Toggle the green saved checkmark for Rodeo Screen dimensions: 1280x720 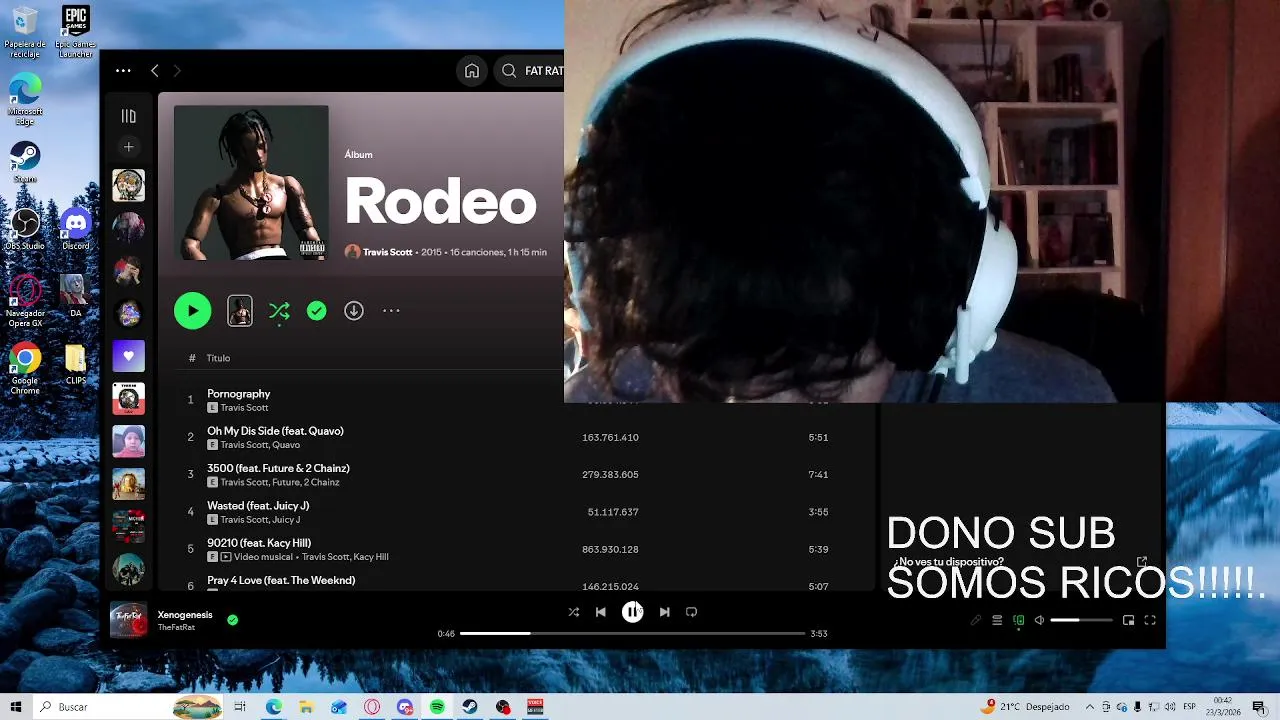pyautogui.click(x=317, y=311)
